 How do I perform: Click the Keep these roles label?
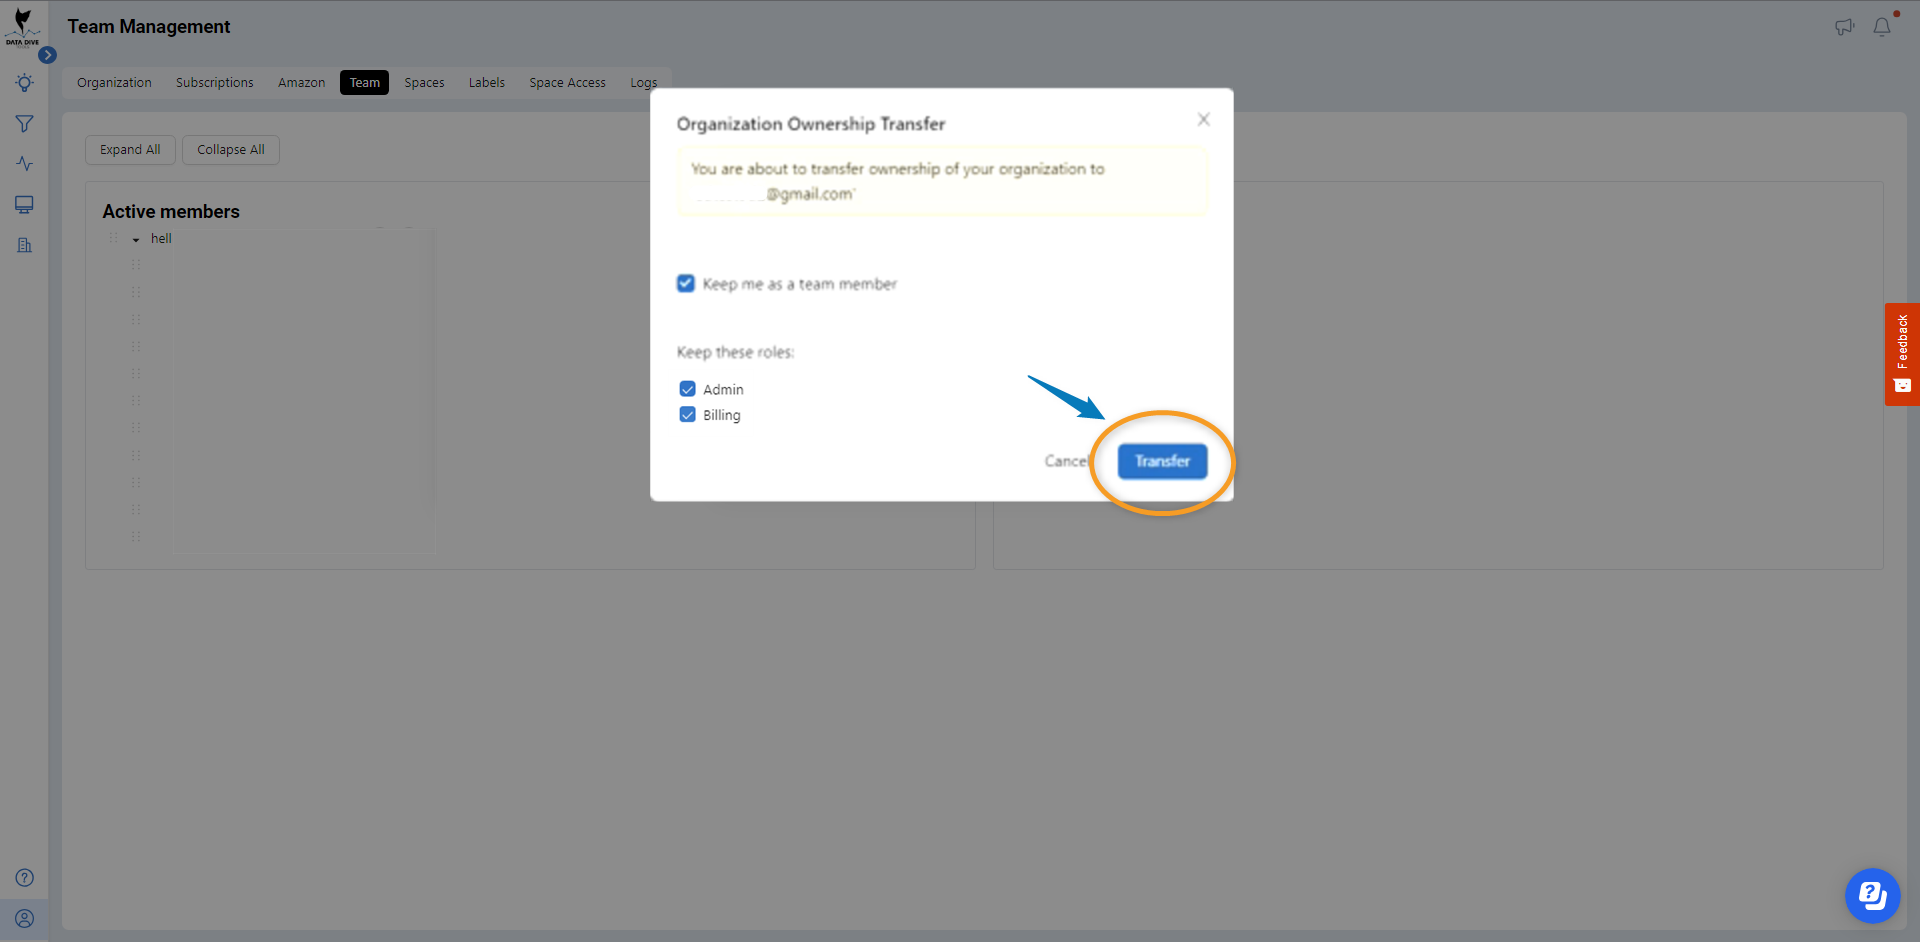click(735, 352)
